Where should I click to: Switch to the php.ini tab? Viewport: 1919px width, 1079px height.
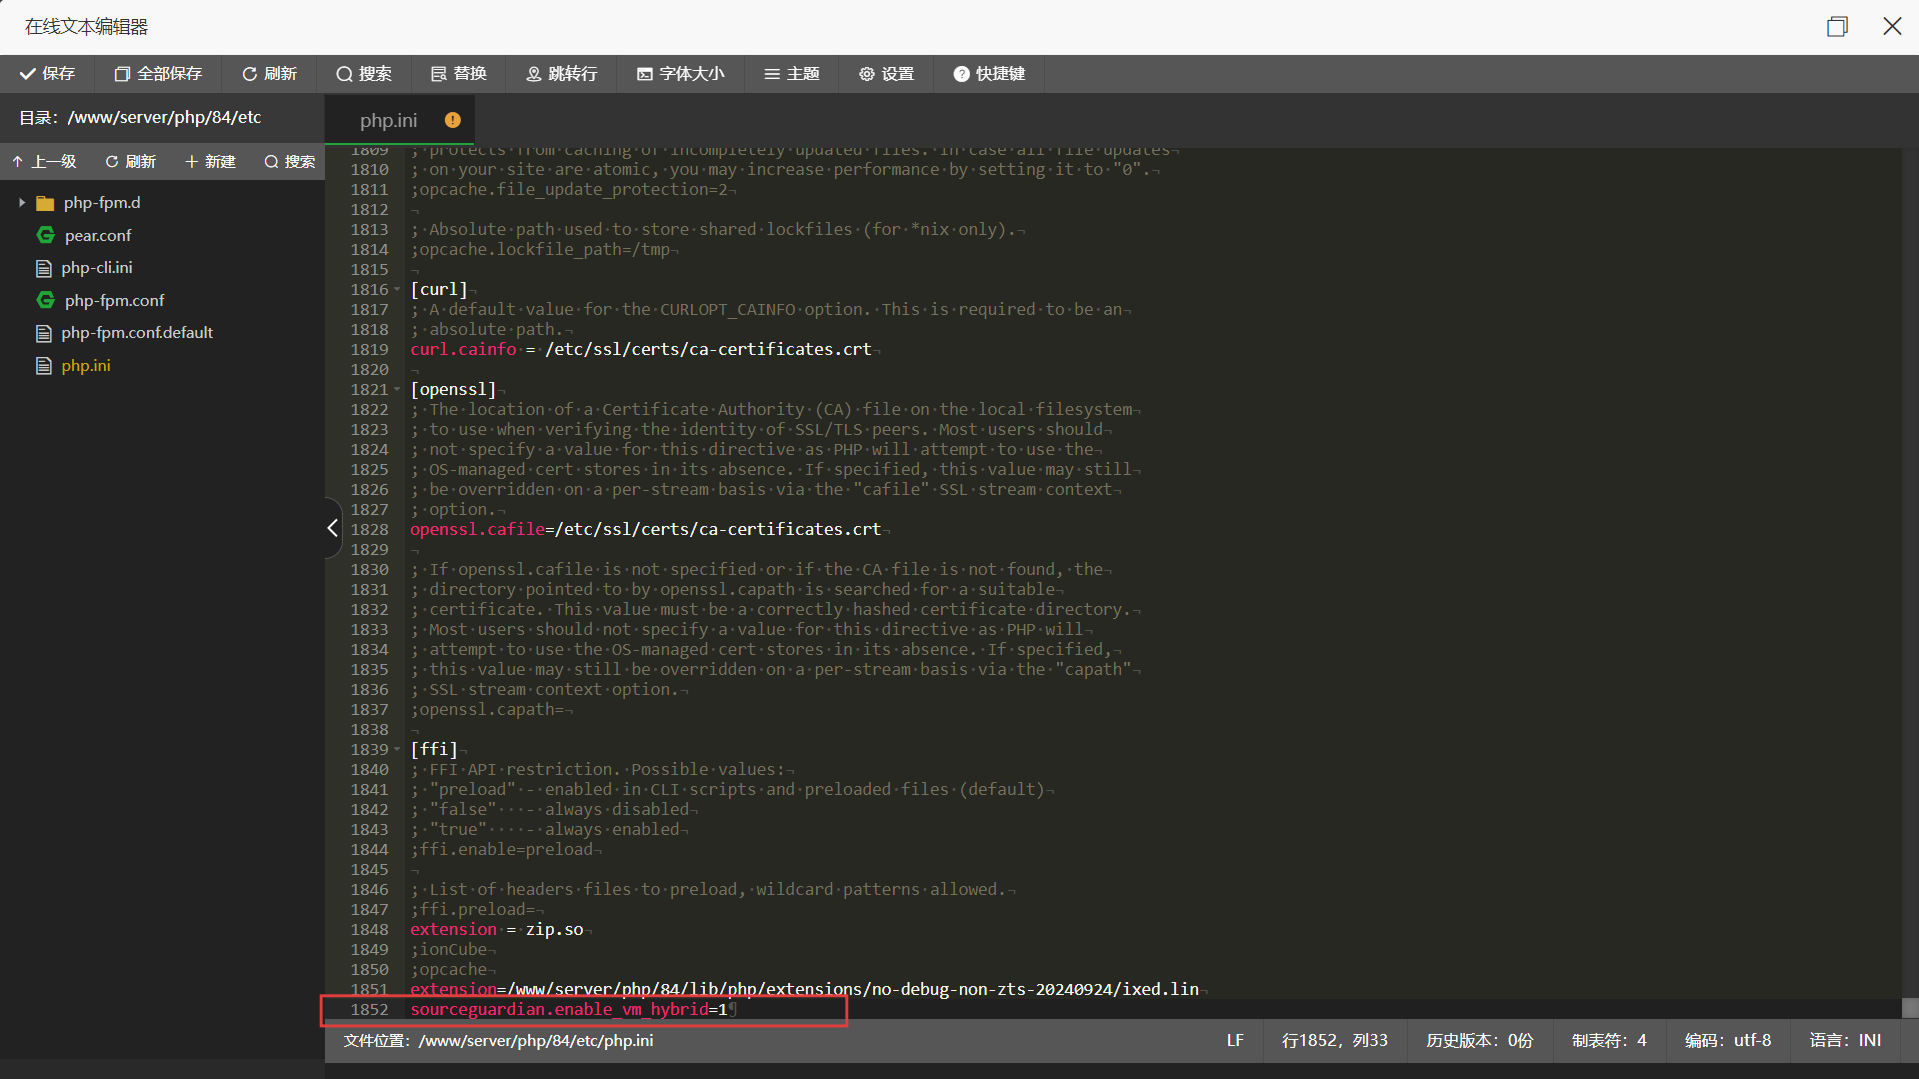pos(387,120)
